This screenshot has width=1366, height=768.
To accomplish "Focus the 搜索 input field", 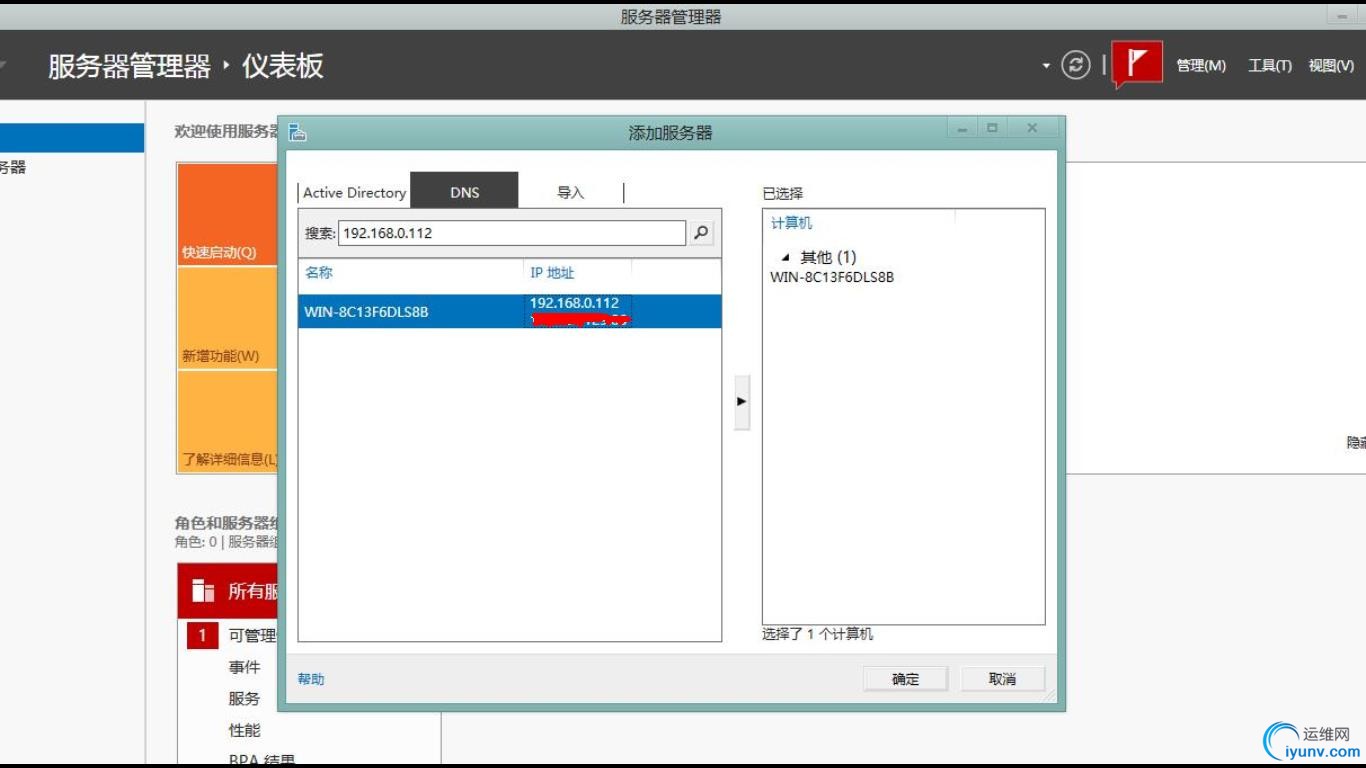I will [512, 233].
